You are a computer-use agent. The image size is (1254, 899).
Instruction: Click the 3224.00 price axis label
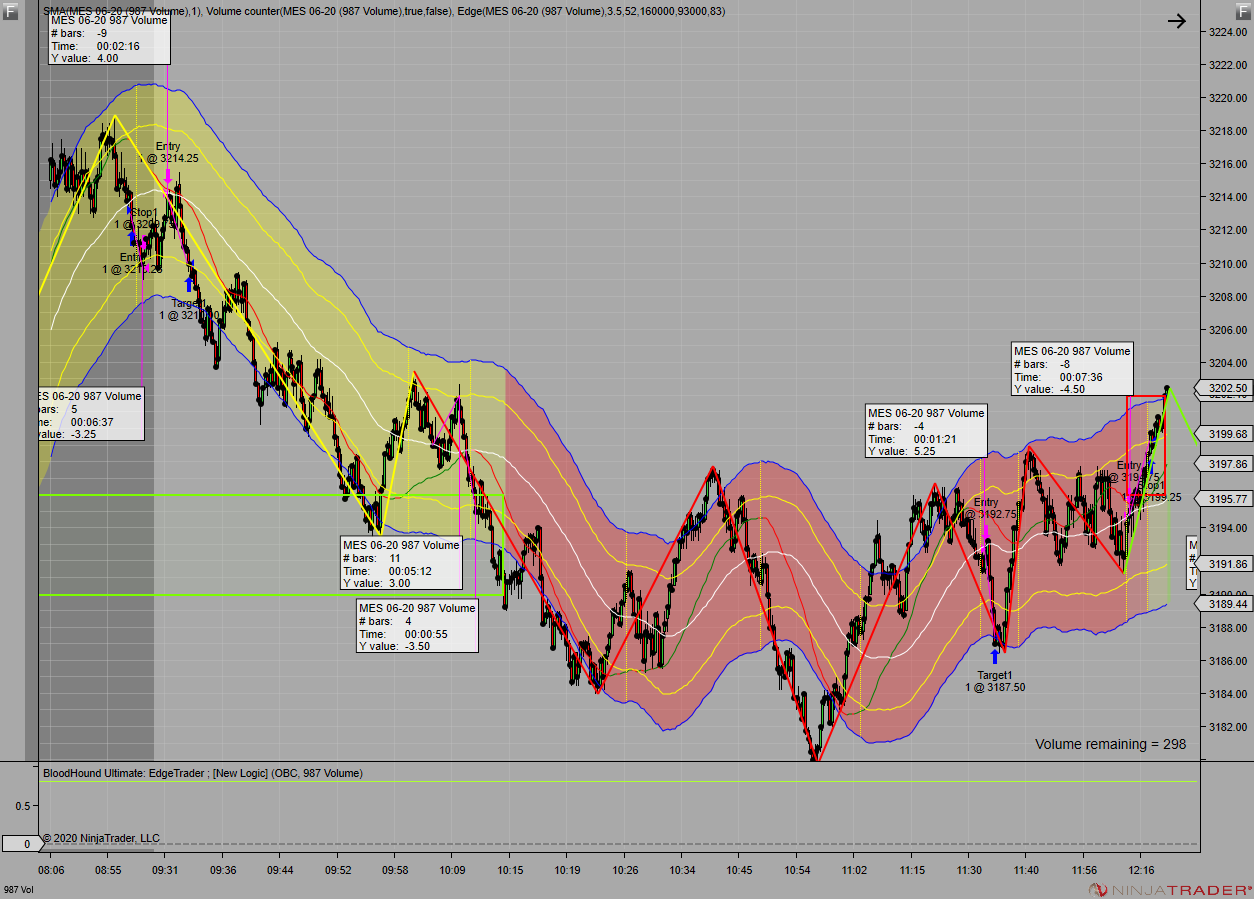pyautogui.click(x=1228, y=32)
